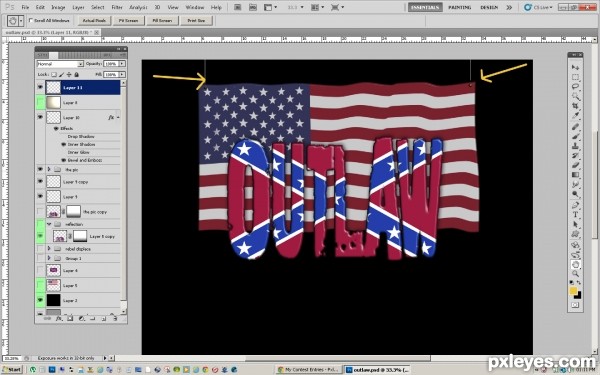Collapse the reflection group folder

coord(49,224)
